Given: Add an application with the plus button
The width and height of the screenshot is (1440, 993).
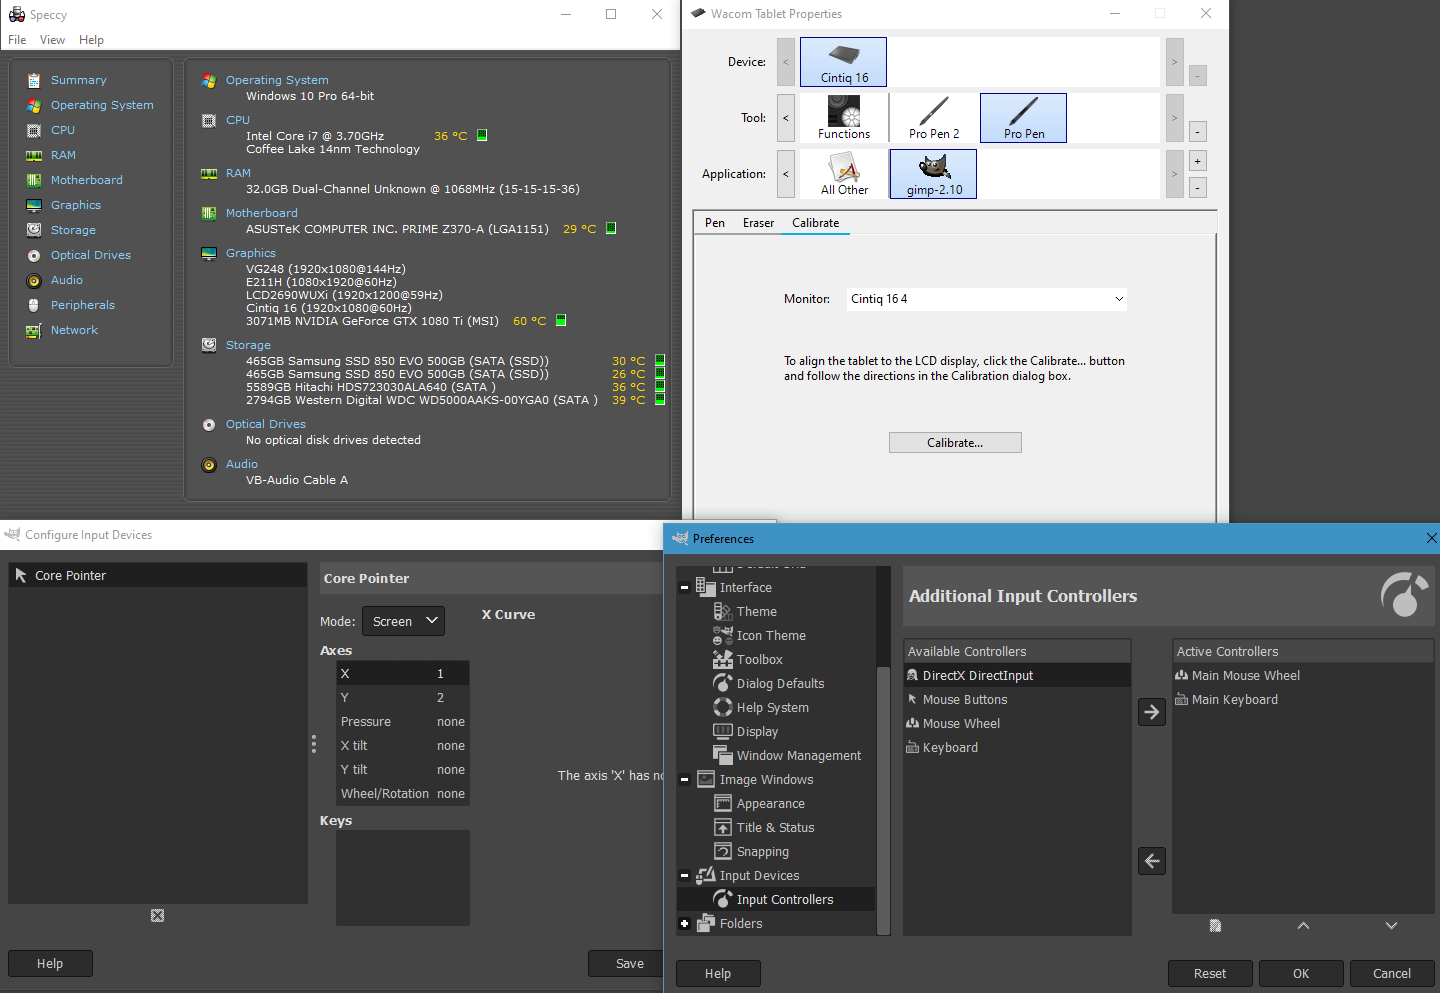Looking at the screenshot, I should click(x=1197, y=161).
